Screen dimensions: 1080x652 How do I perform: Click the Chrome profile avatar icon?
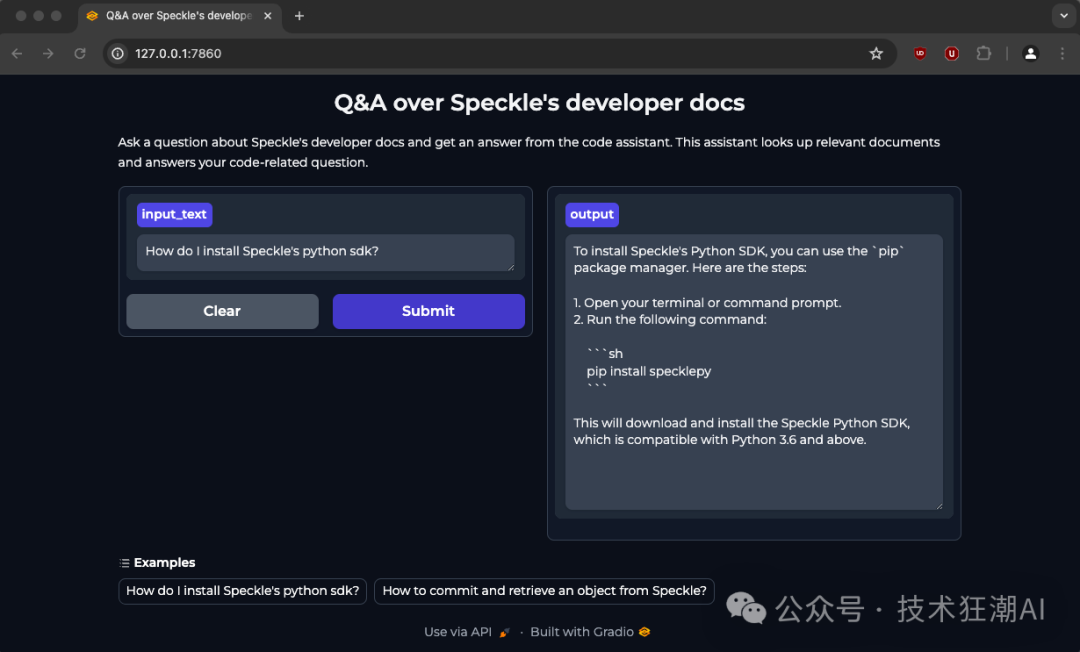[1031, 53]
